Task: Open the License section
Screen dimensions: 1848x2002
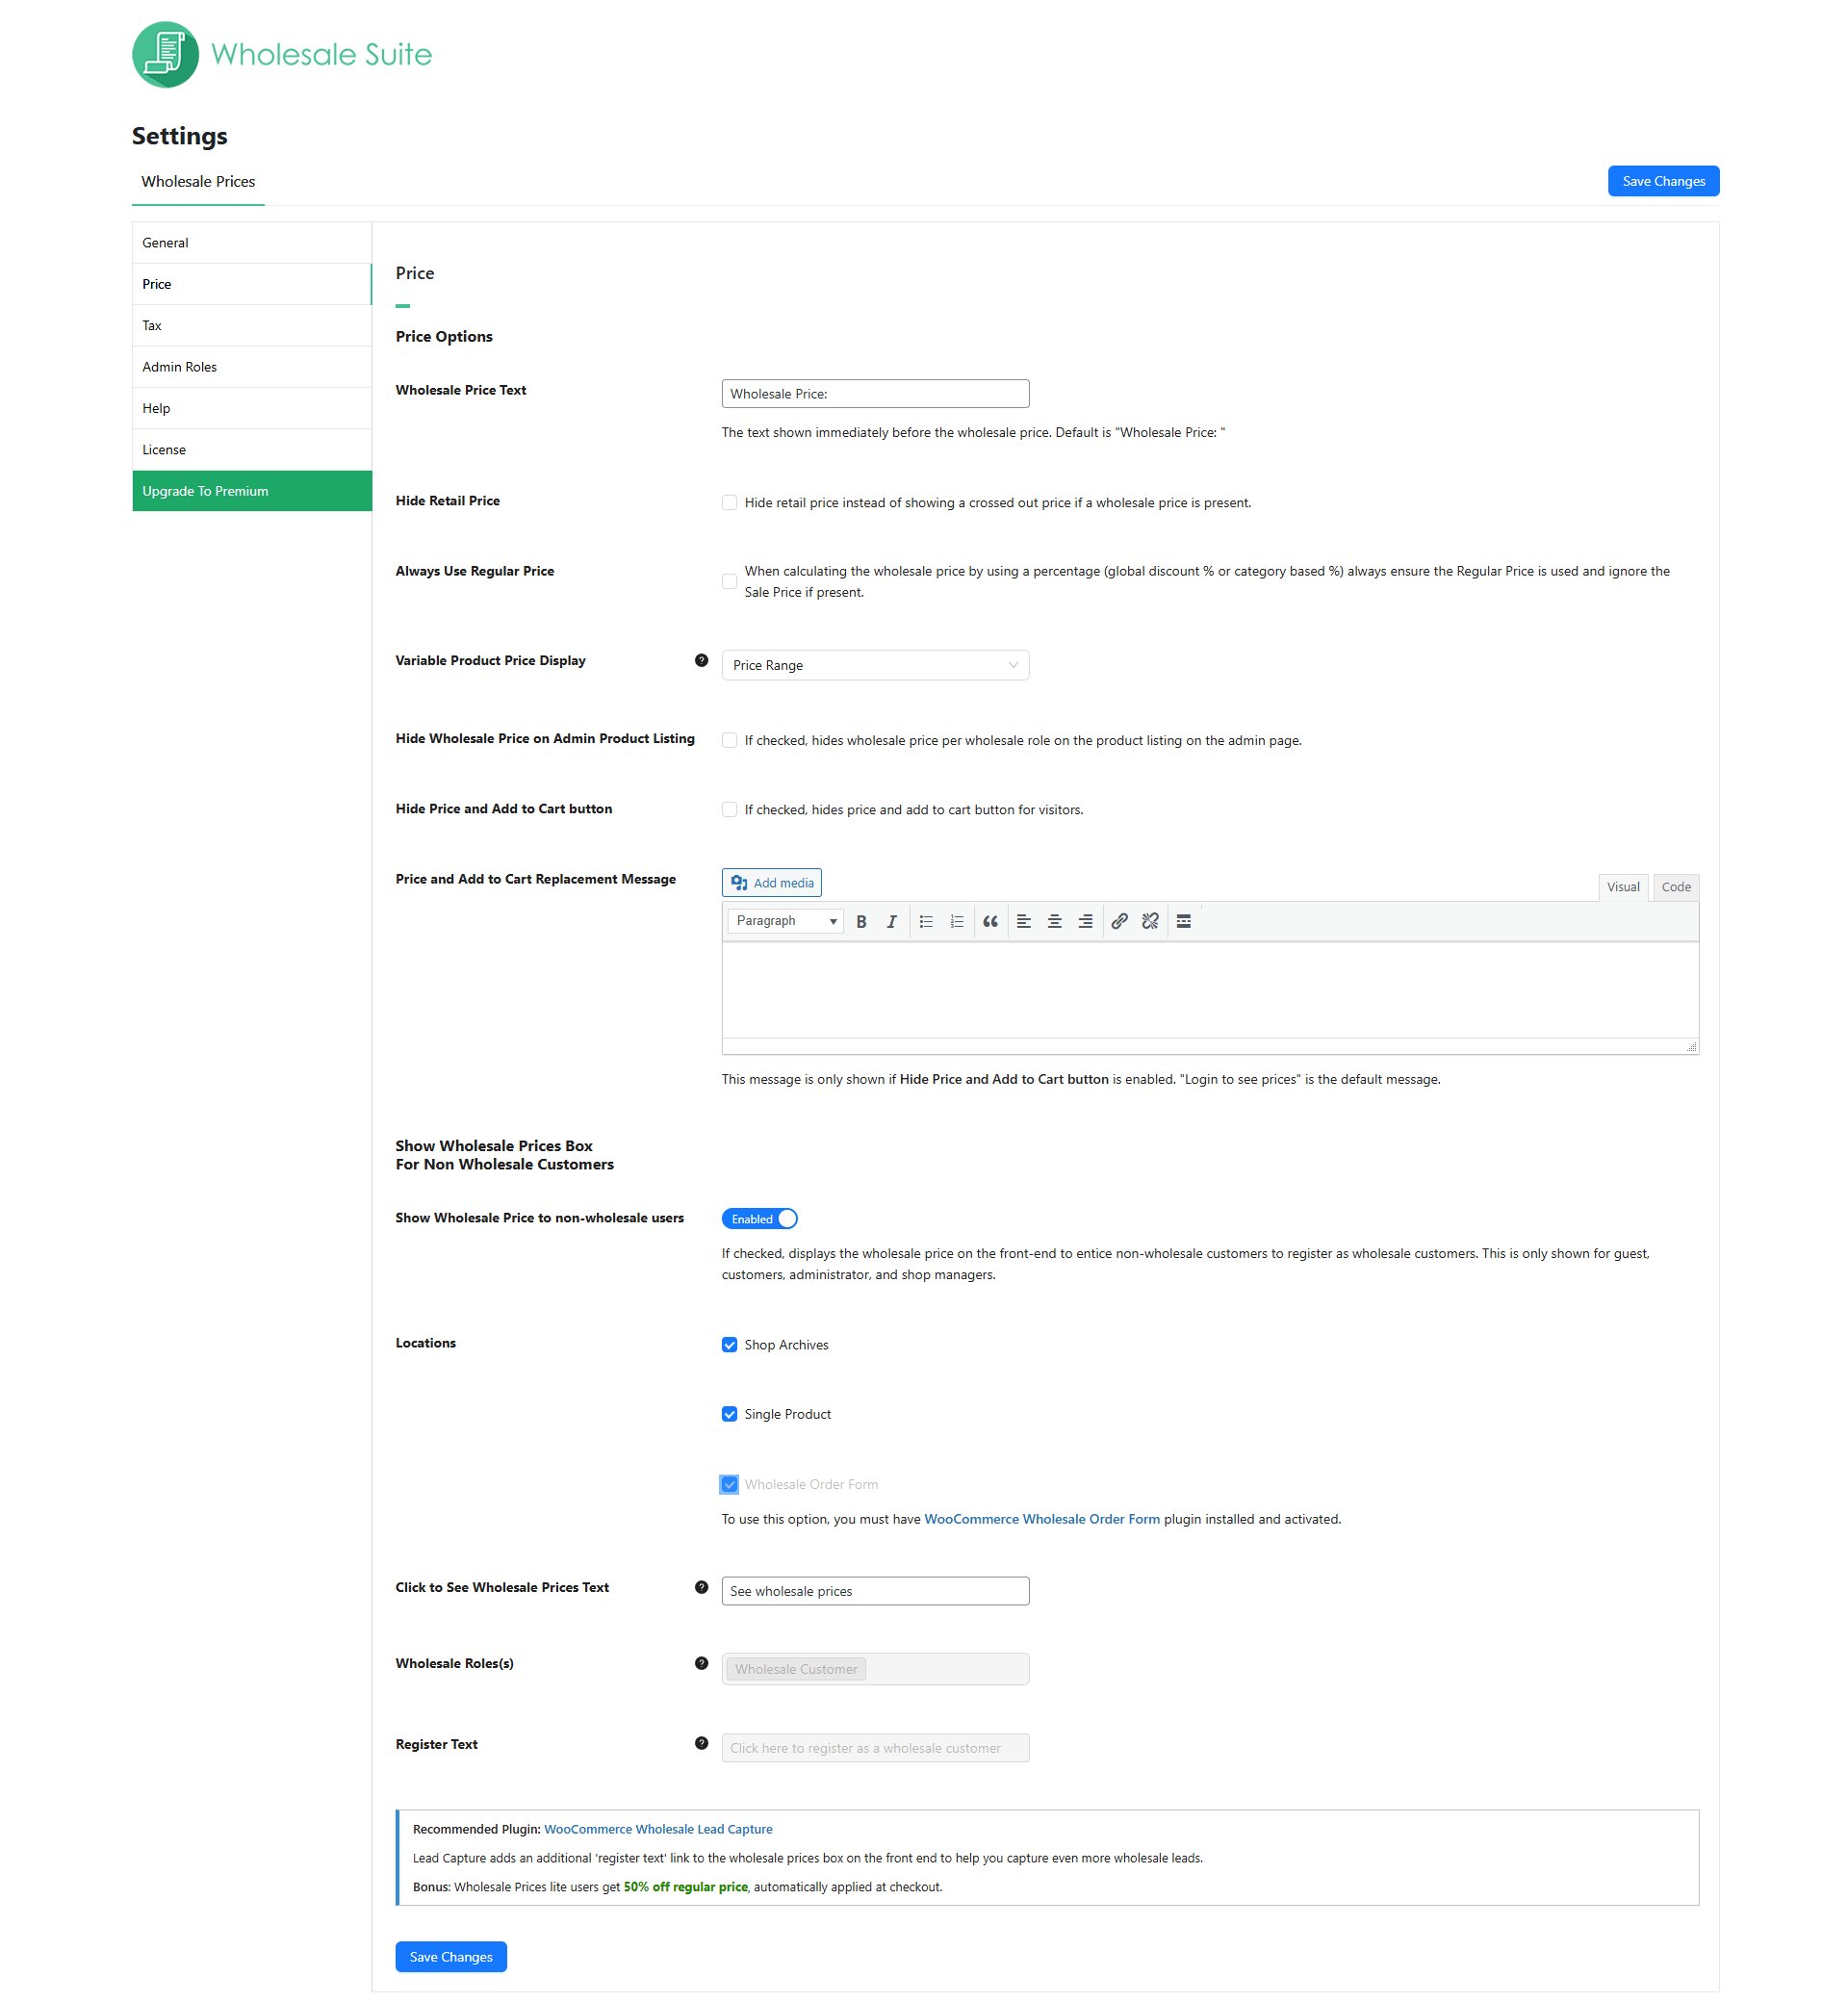Action: pyautogui.click(x=251, y=449)
